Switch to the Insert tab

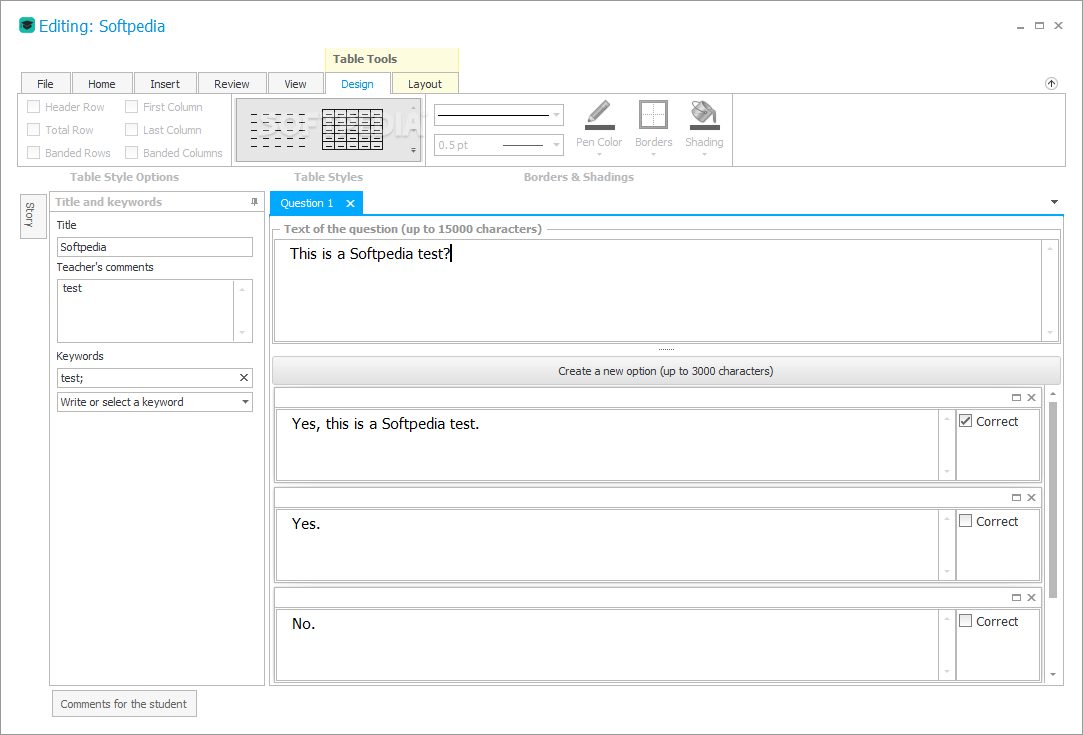click(165, 84)
